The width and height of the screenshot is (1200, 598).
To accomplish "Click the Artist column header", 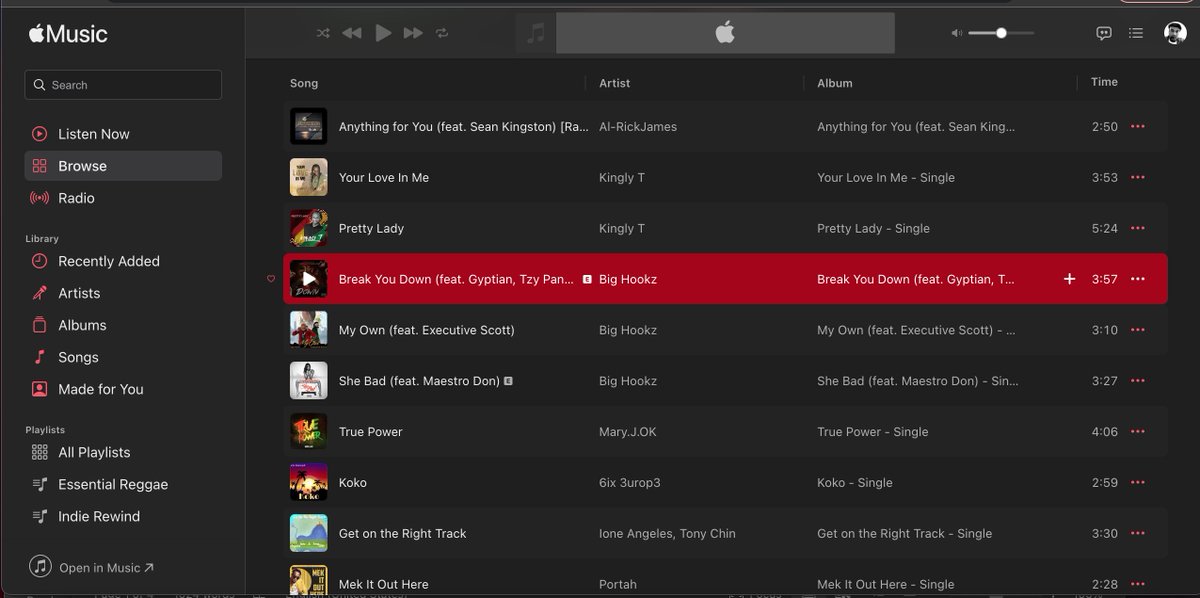I will 615,83.
